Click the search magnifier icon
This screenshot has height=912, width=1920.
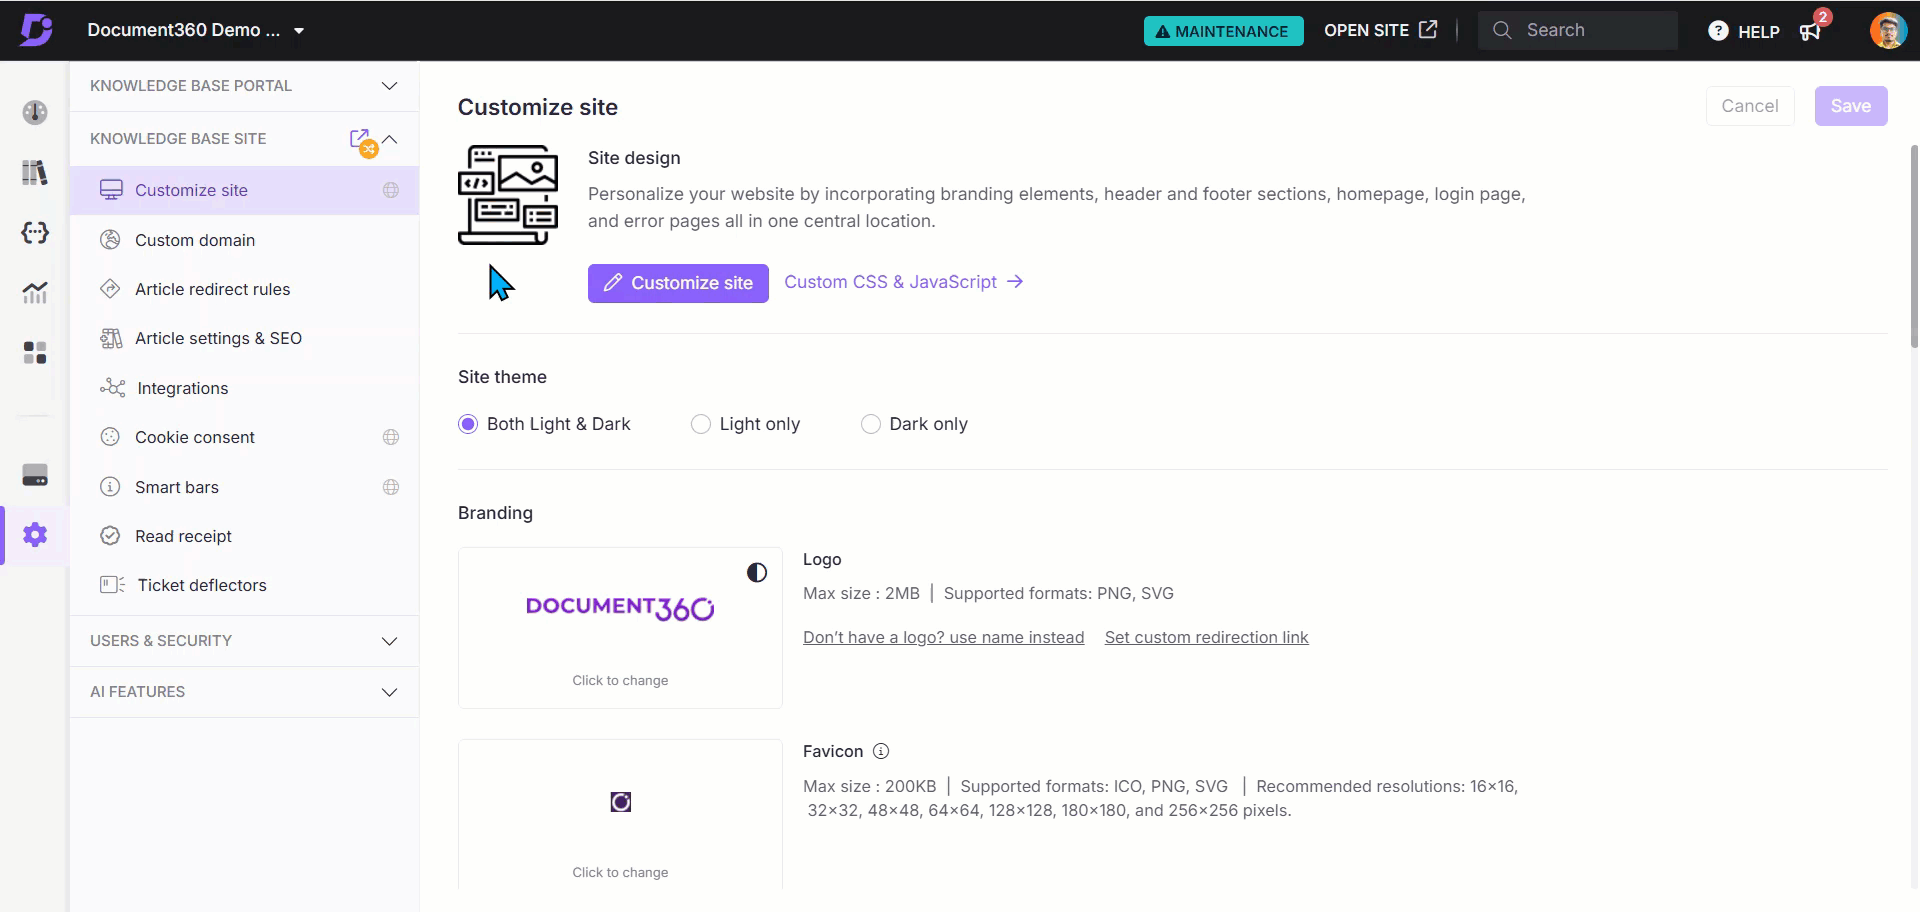pyautogui.click(x=1502, y=30)
